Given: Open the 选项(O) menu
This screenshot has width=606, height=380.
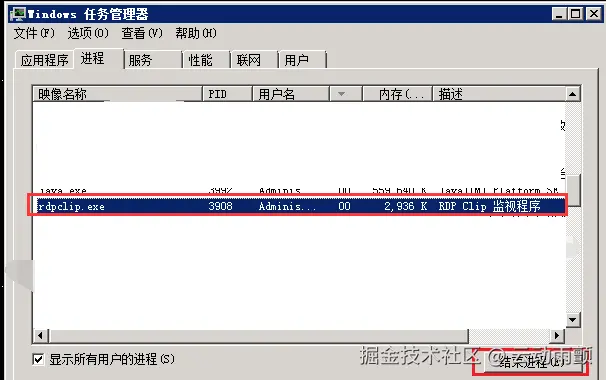Looking at the screenshot, I should pos(88,33).
